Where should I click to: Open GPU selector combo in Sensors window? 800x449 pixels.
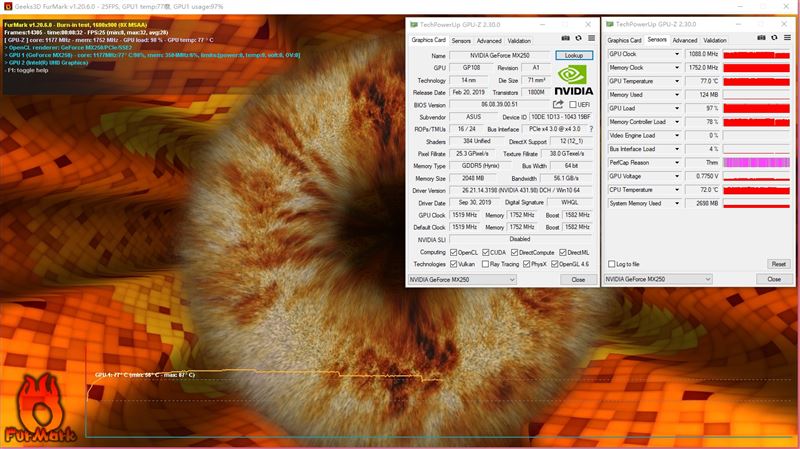[x=658, y=279]
